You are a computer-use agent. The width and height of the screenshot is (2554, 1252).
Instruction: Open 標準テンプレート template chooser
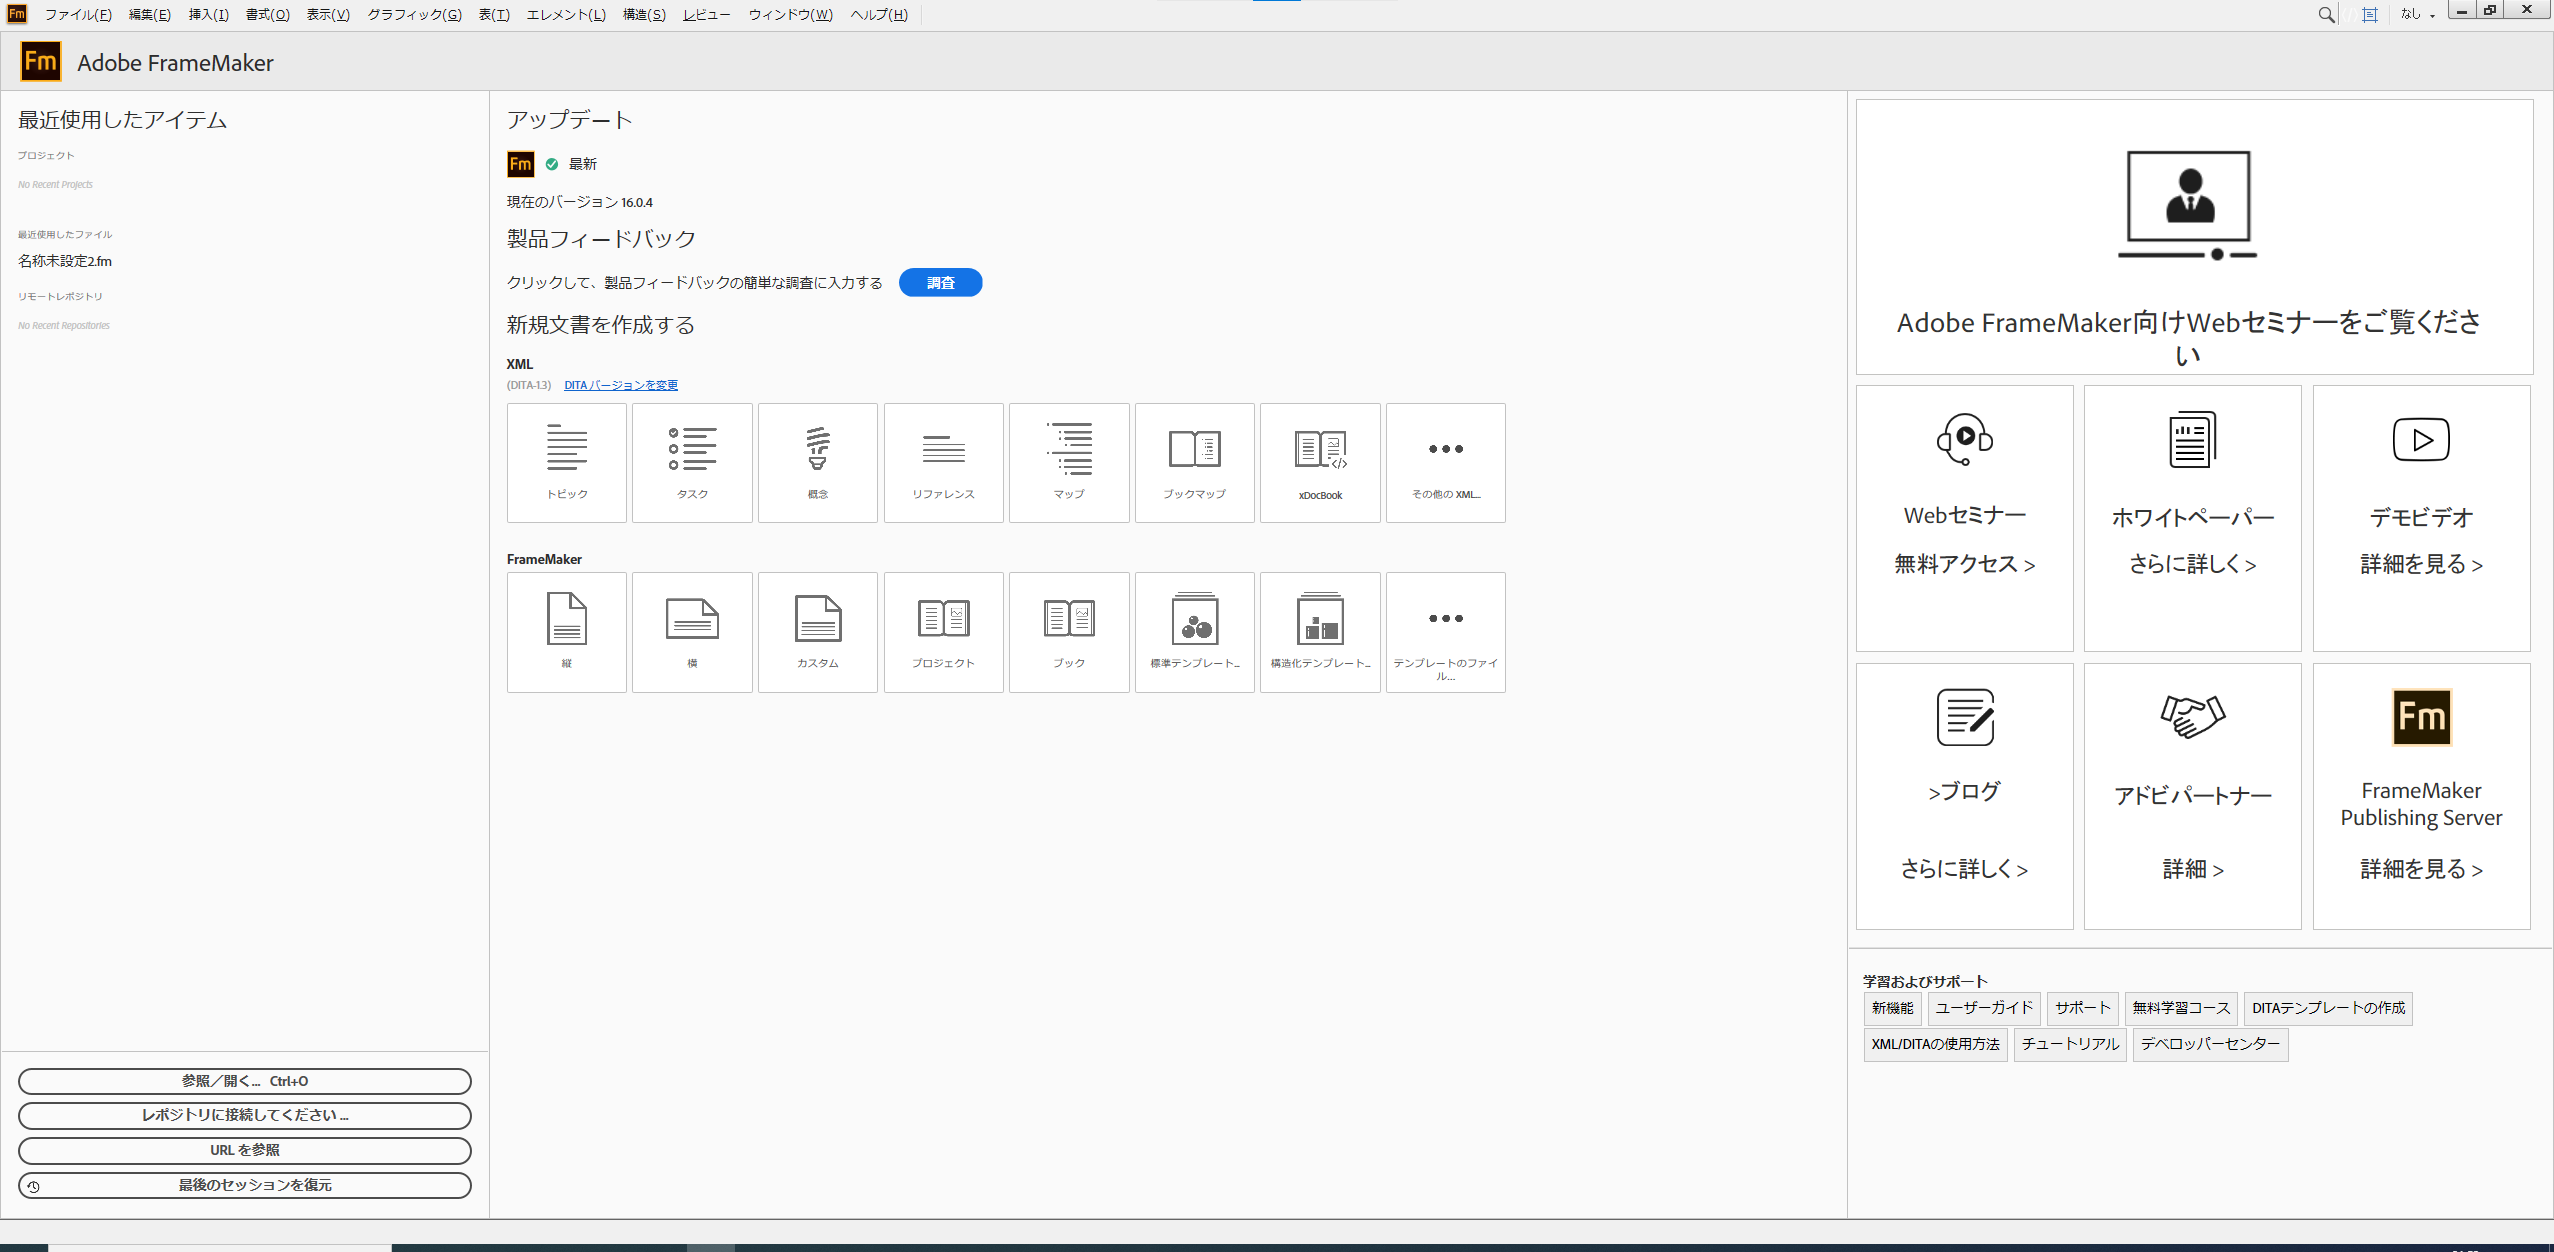[1194, 632]
